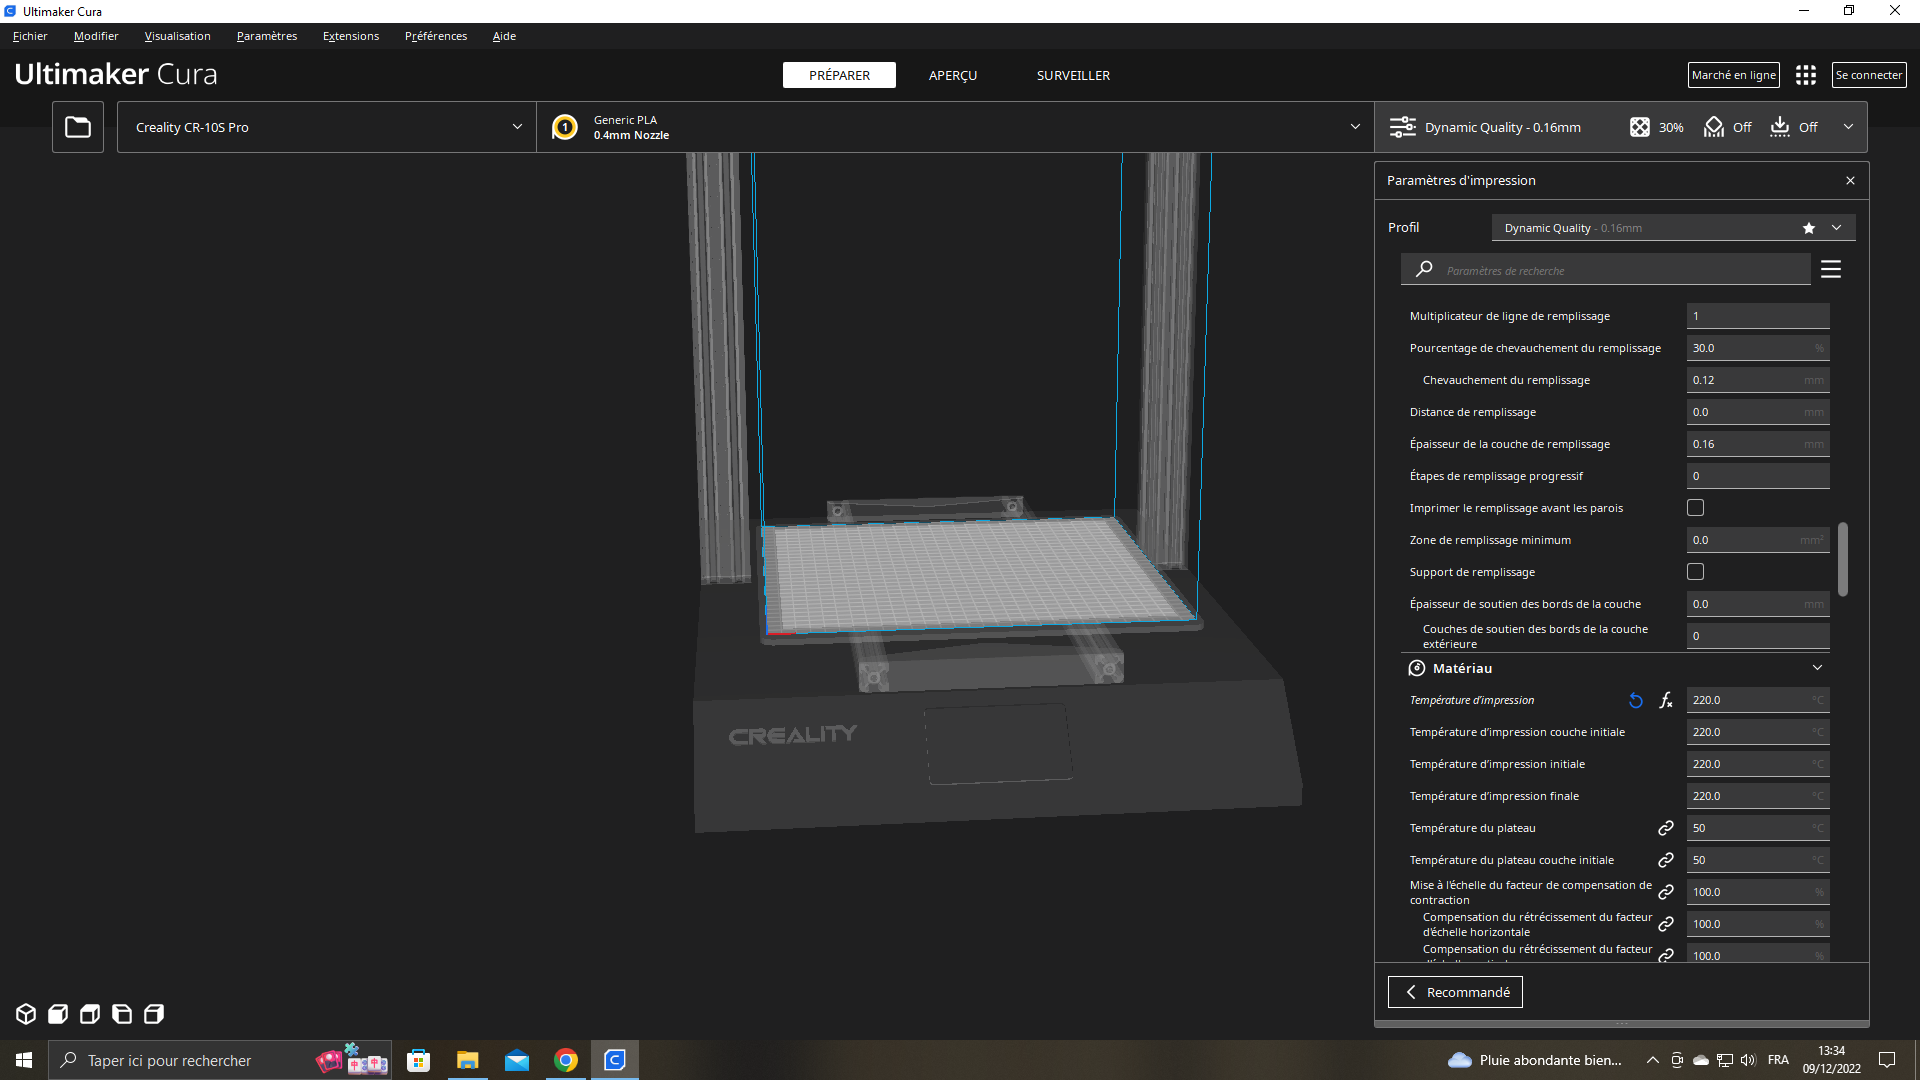The height and width of the screenshot is (1080, 1920).
Task: Click the Se connecter button
Action: pos(1869,75)
